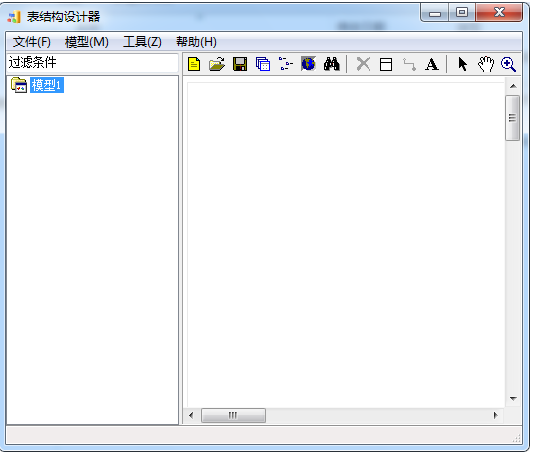
Task: Click the 过滤条件 filter input field
Action: pos(92,63)
